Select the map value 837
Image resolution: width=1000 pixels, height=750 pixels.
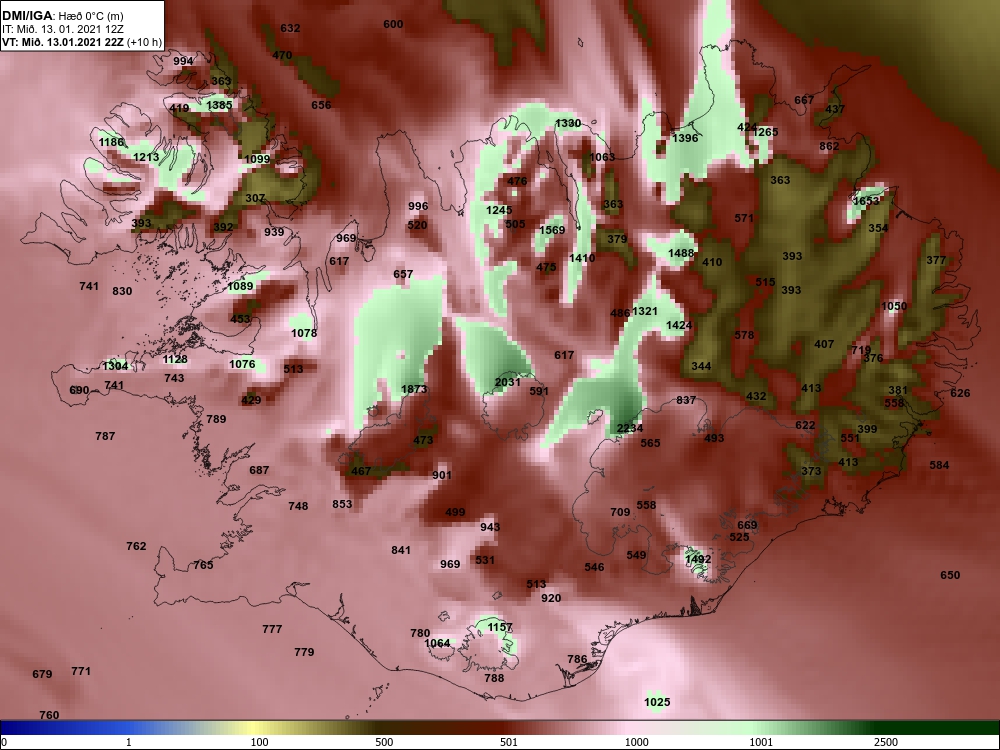click(686, 400)
